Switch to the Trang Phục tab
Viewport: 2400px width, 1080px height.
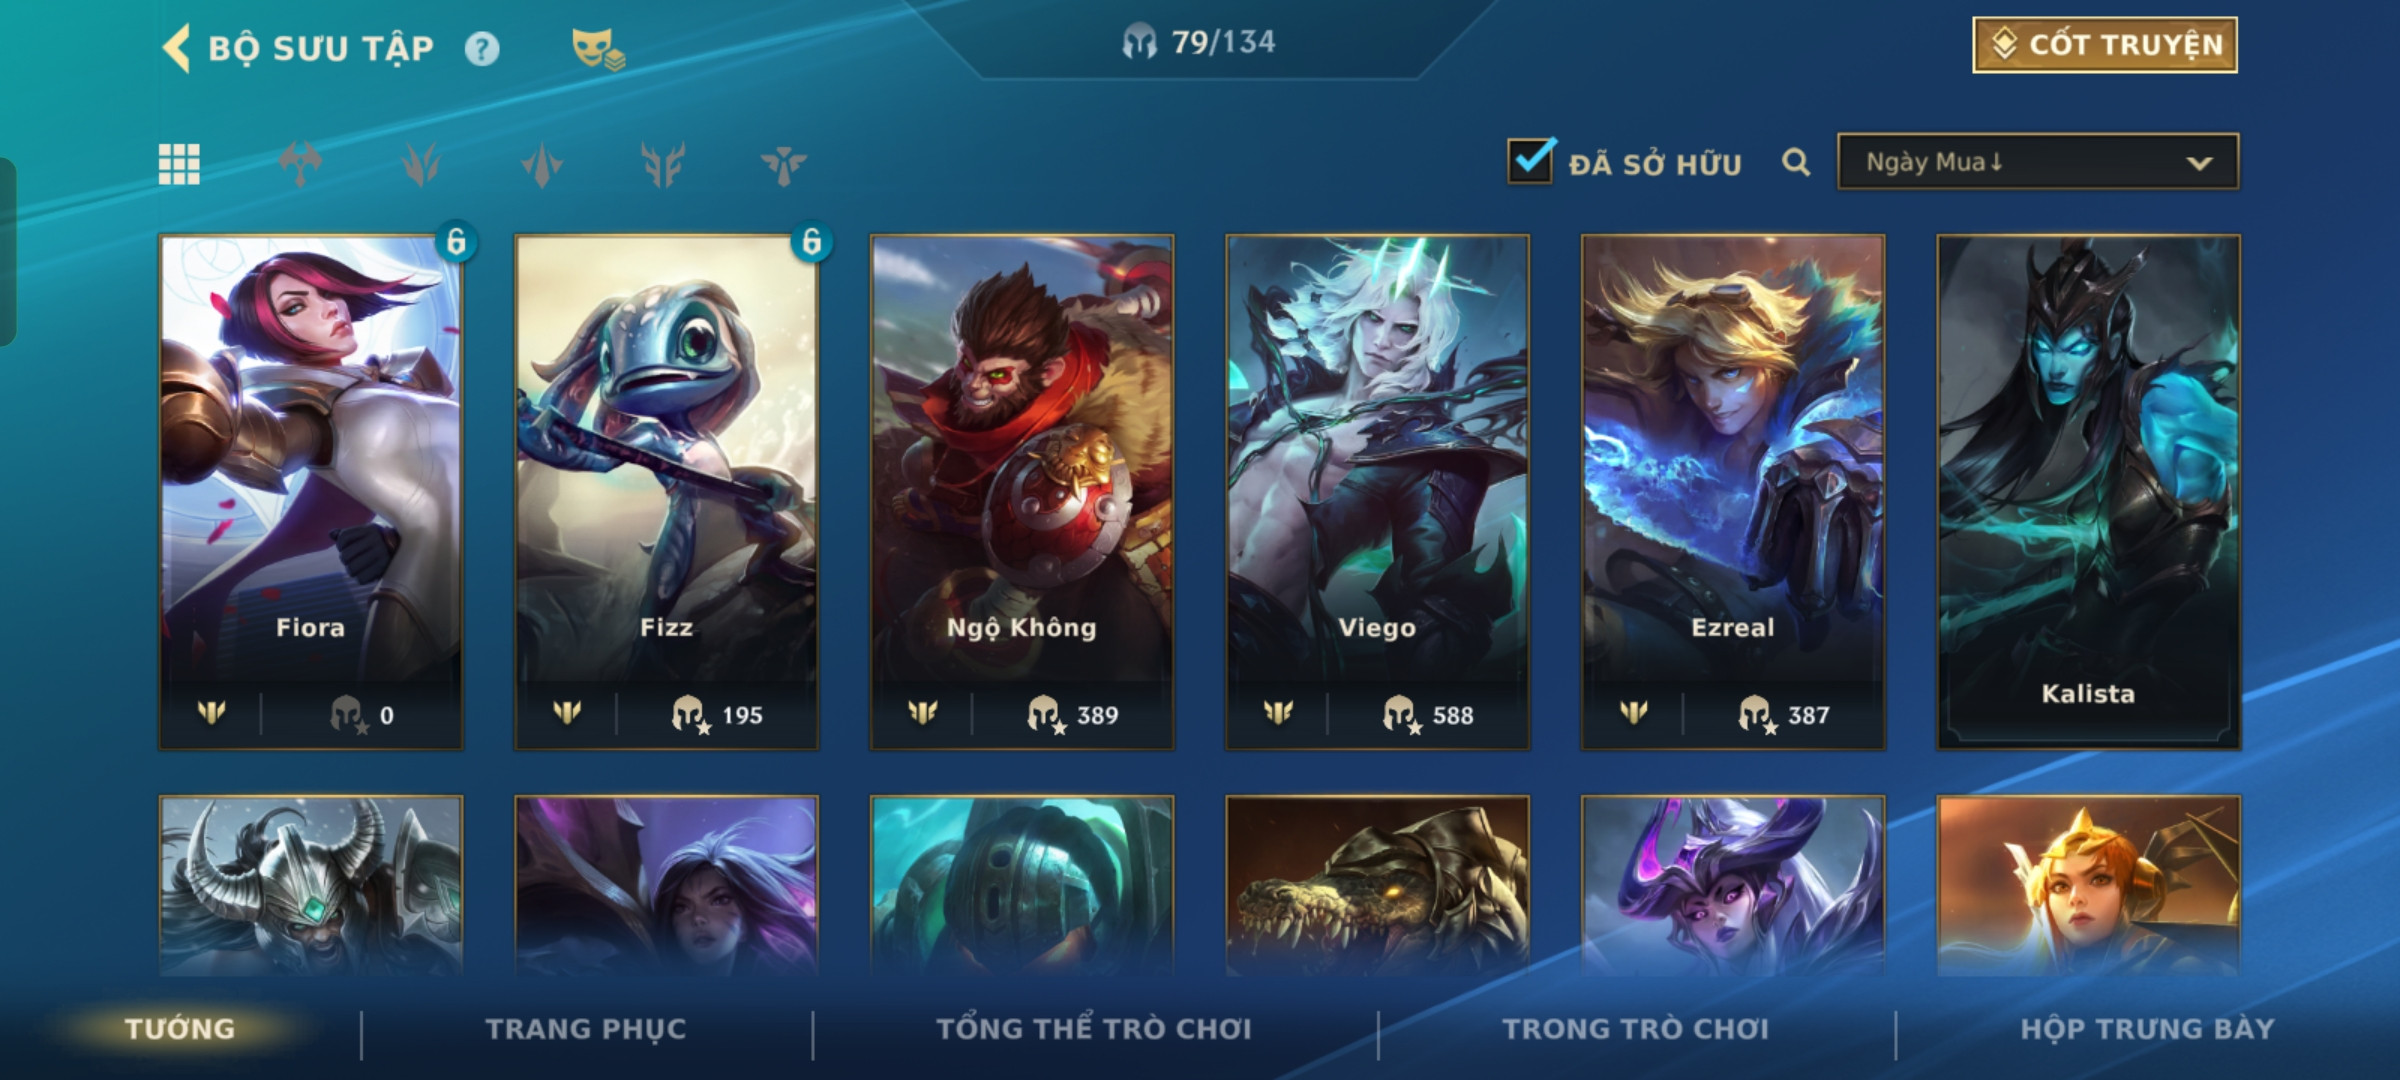(586, 1029)
